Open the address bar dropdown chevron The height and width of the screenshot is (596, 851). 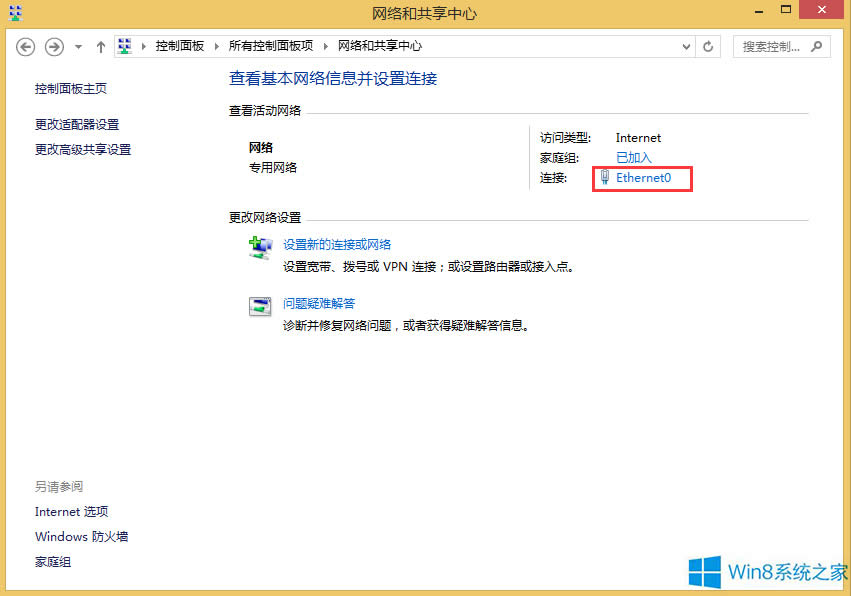(685, 46)
